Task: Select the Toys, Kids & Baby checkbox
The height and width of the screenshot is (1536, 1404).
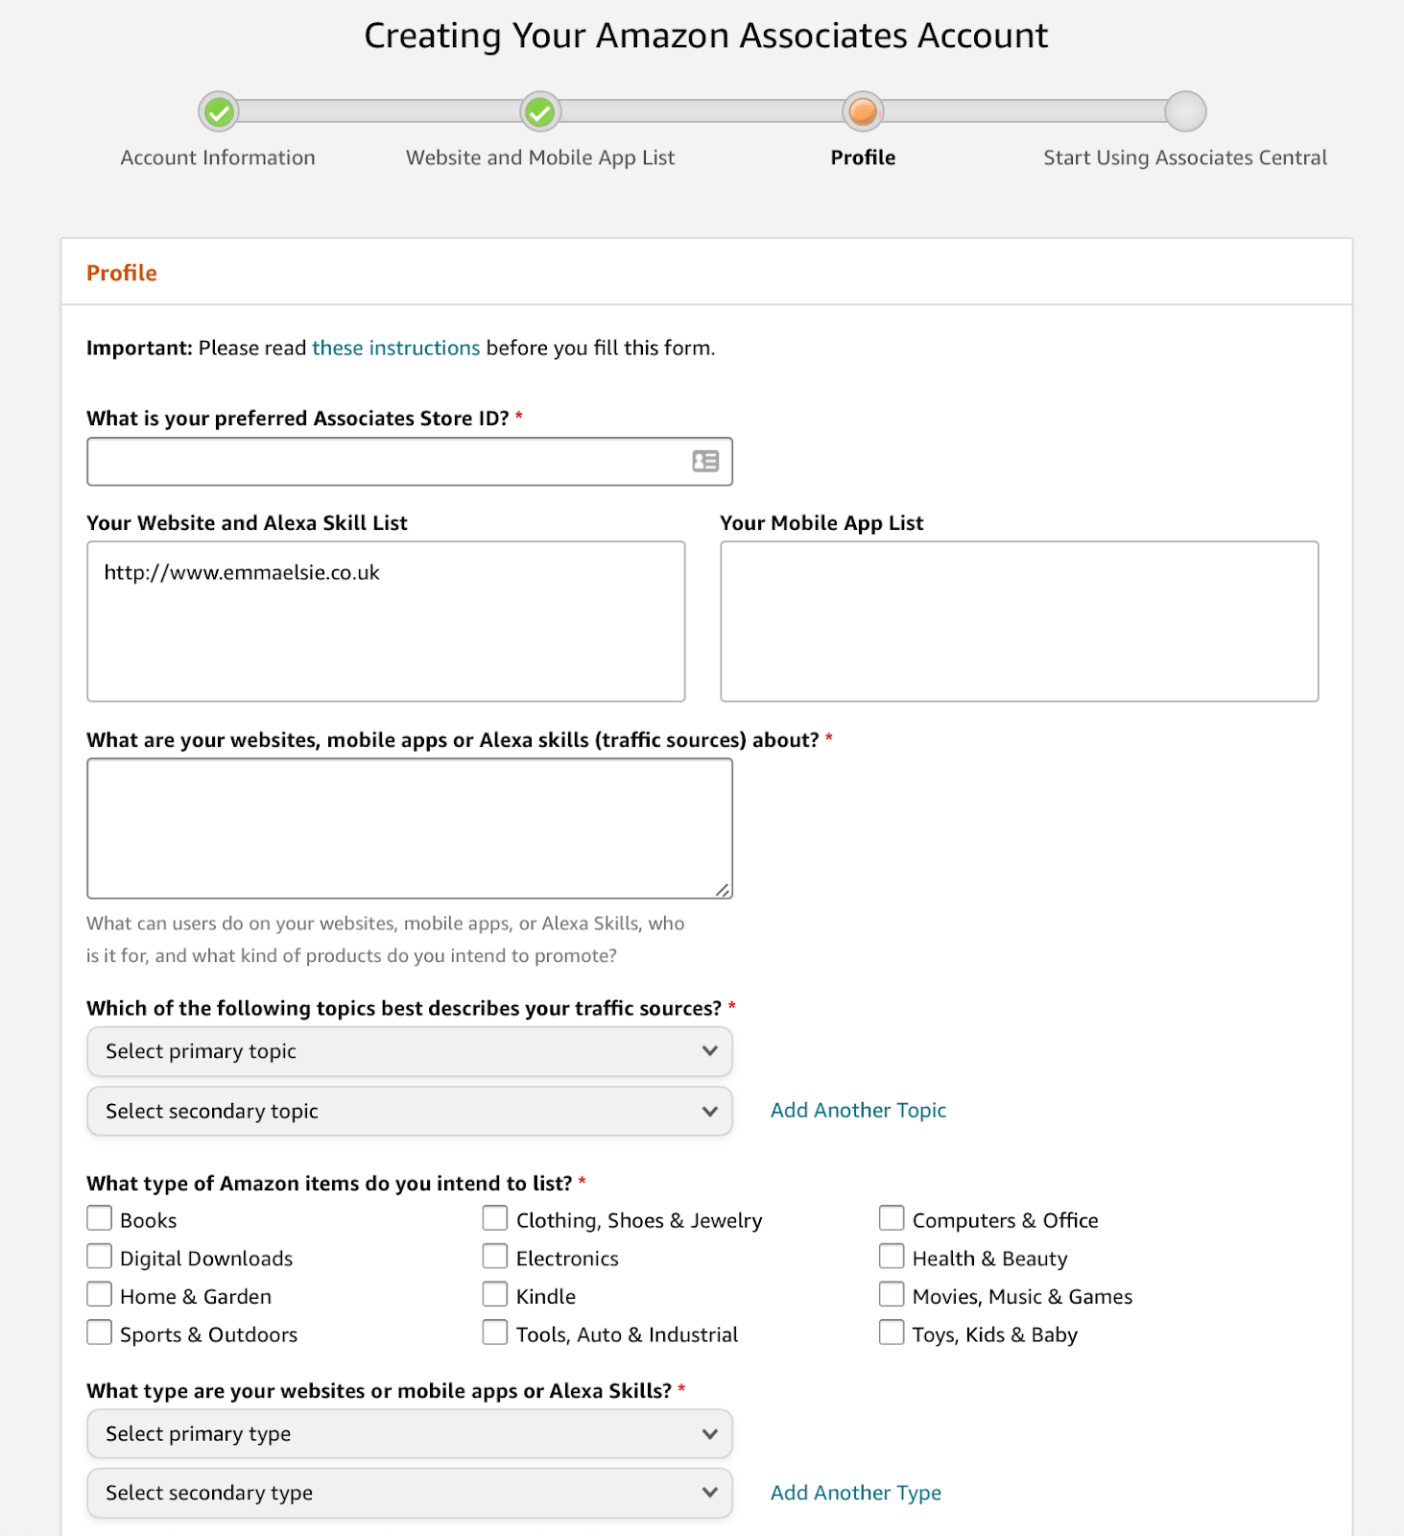Action: 891,1332
